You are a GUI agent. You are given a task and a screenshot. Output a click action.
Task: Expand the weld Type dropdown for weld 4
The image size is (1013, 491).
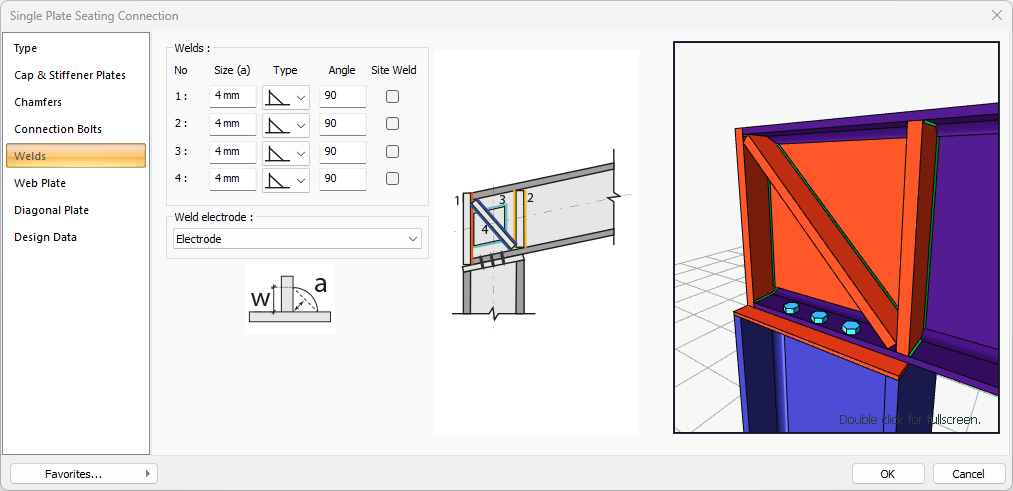[x=286, y=180]
